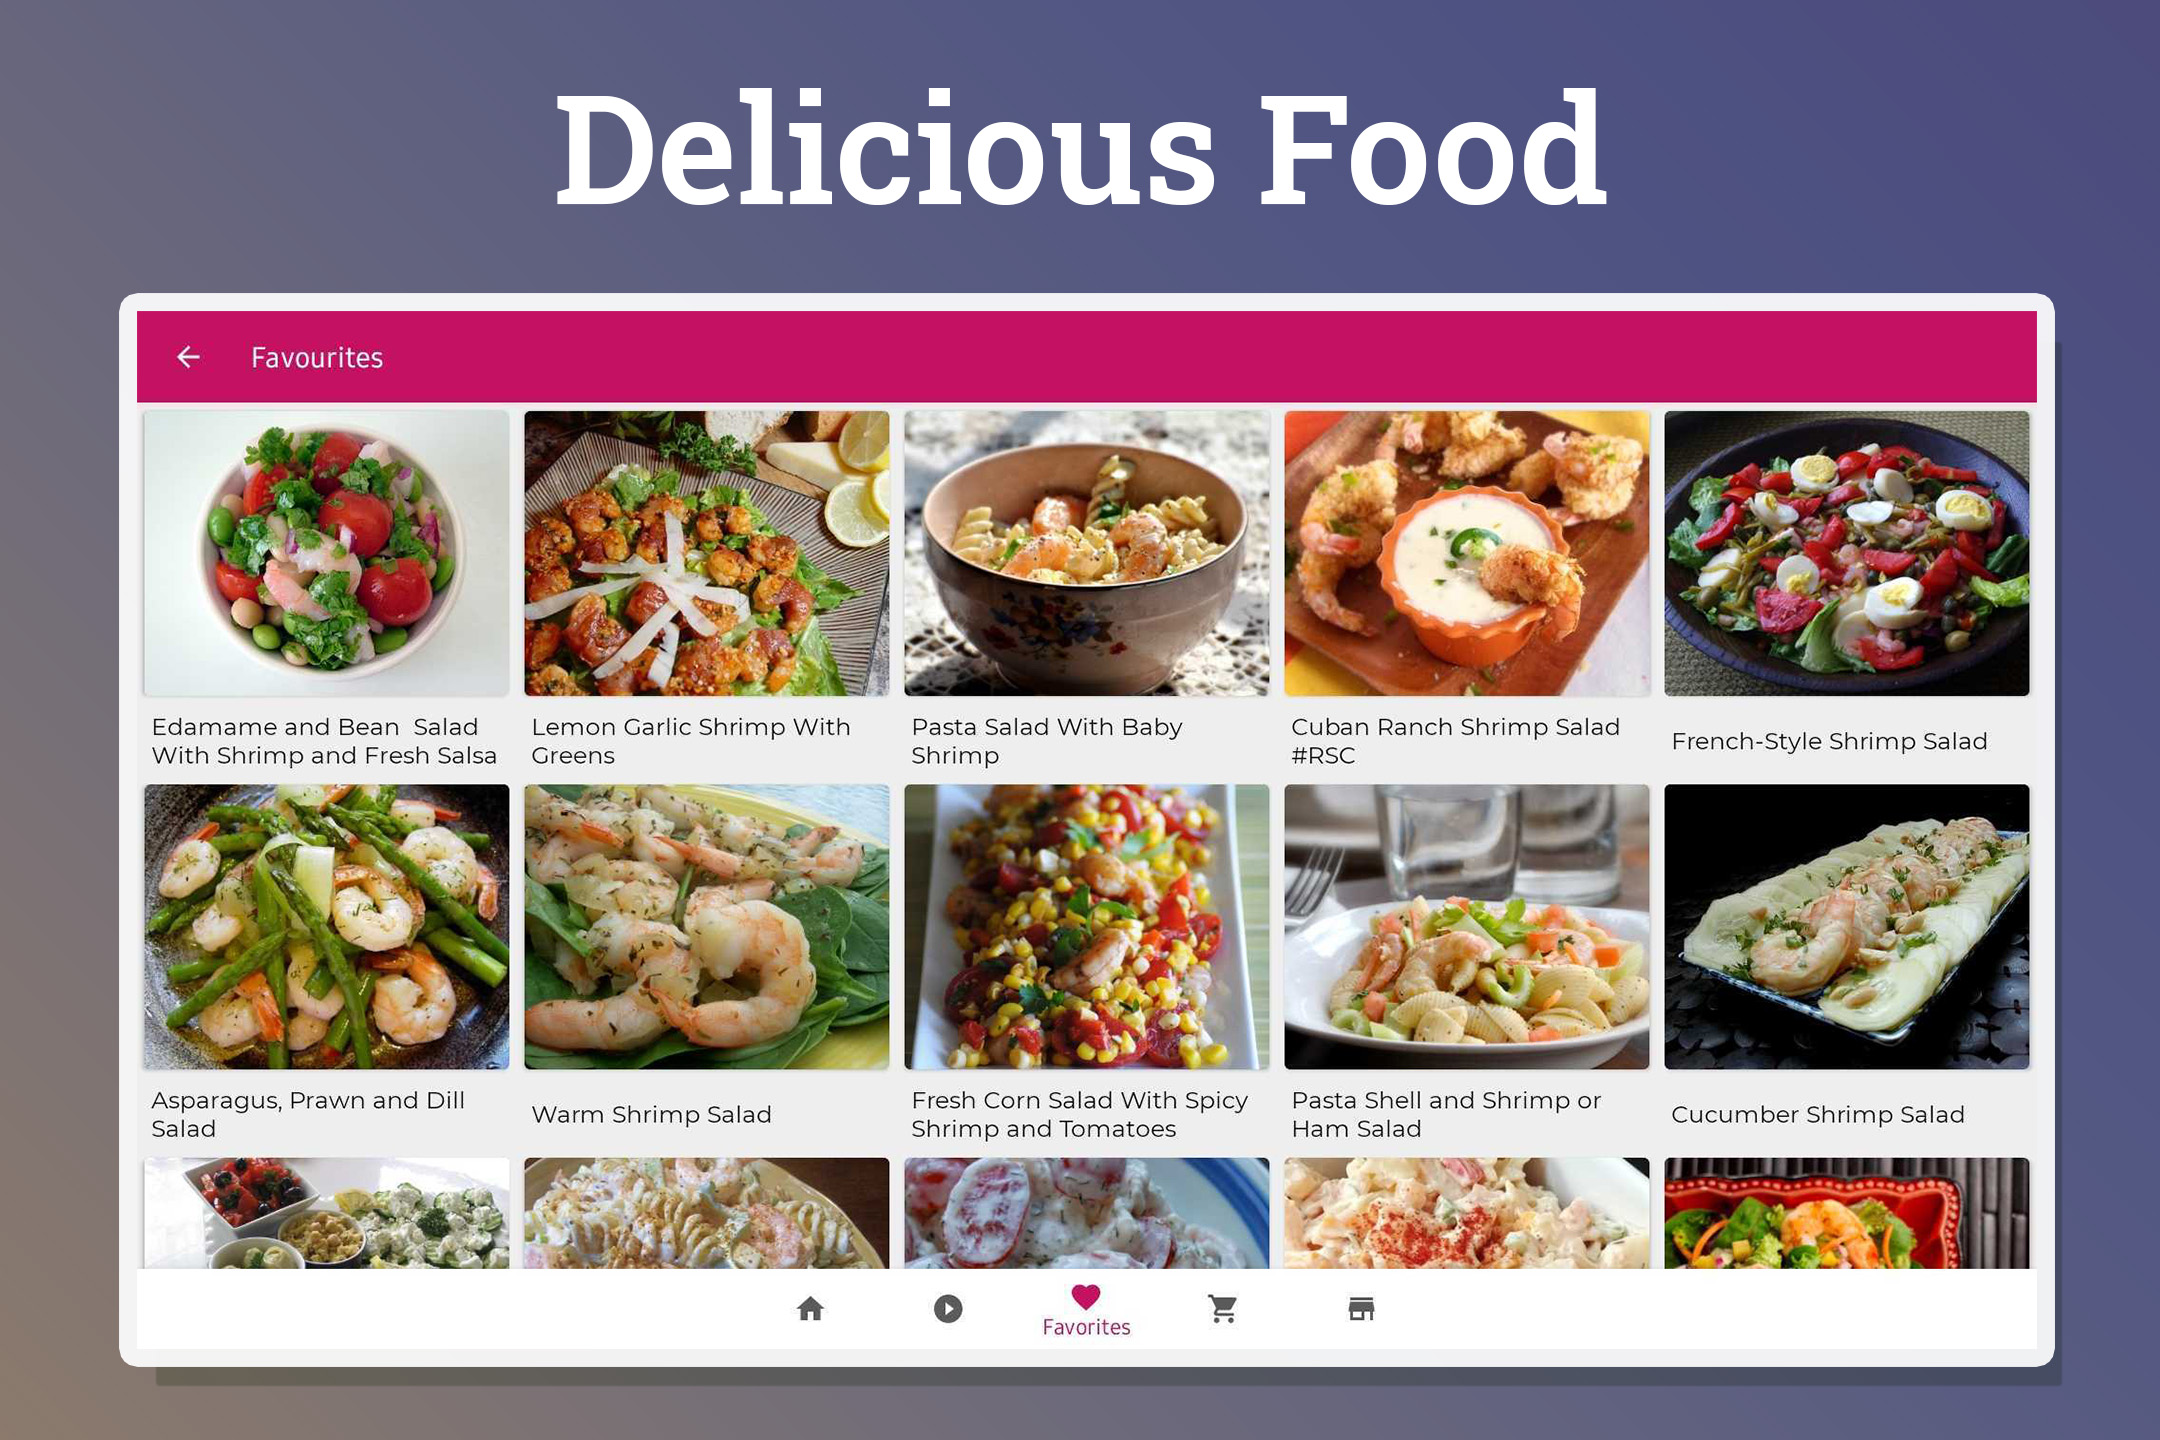This screenshot has width=2160, height=1440.
Task: Select Pasta Salad With Baby Shrimp image
Action: click(x=1086, y=553)
